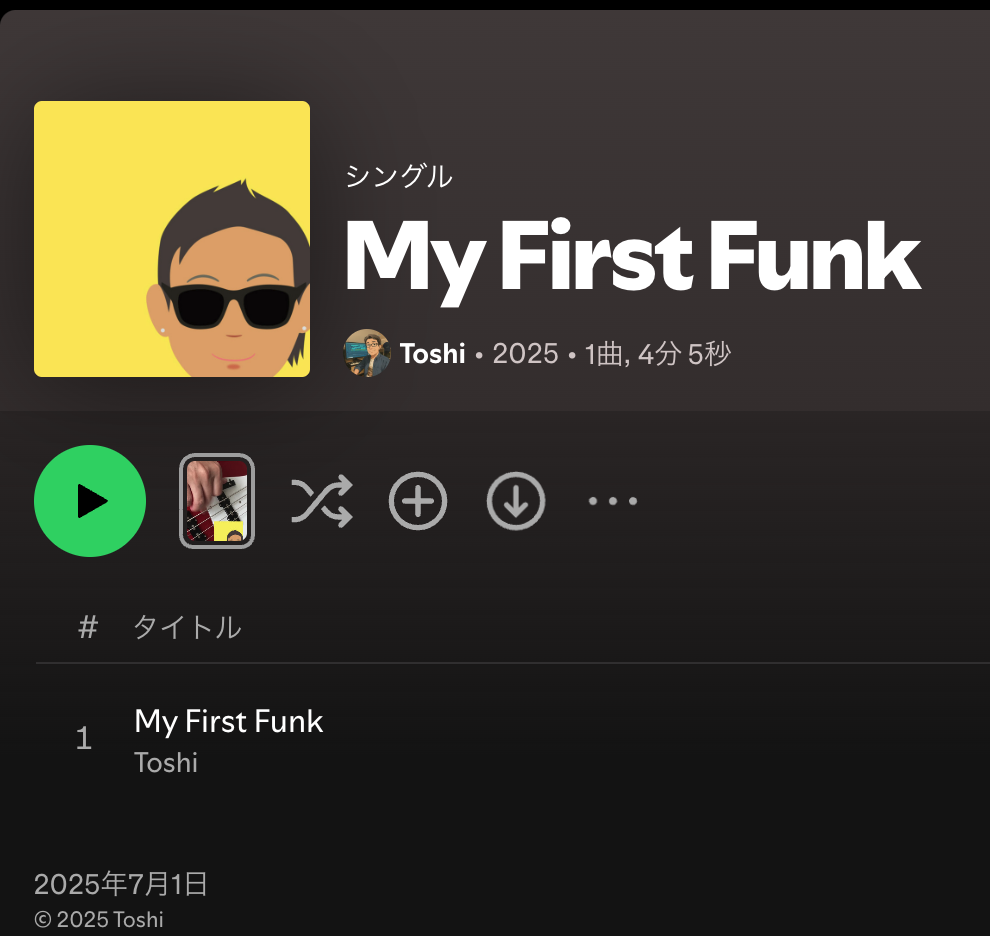
Task: Click the # column header
Action: [x=88, y=627]
